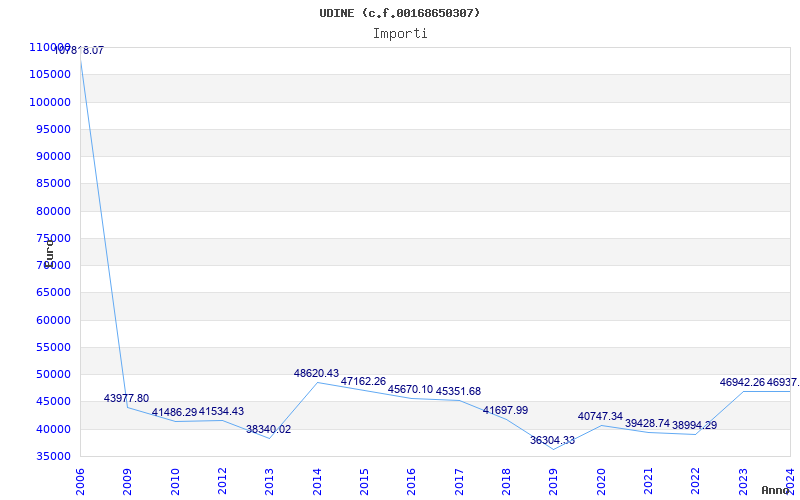Click the 55000 y-axis value
Screen dimensions: 800x500
coord(53,347)
